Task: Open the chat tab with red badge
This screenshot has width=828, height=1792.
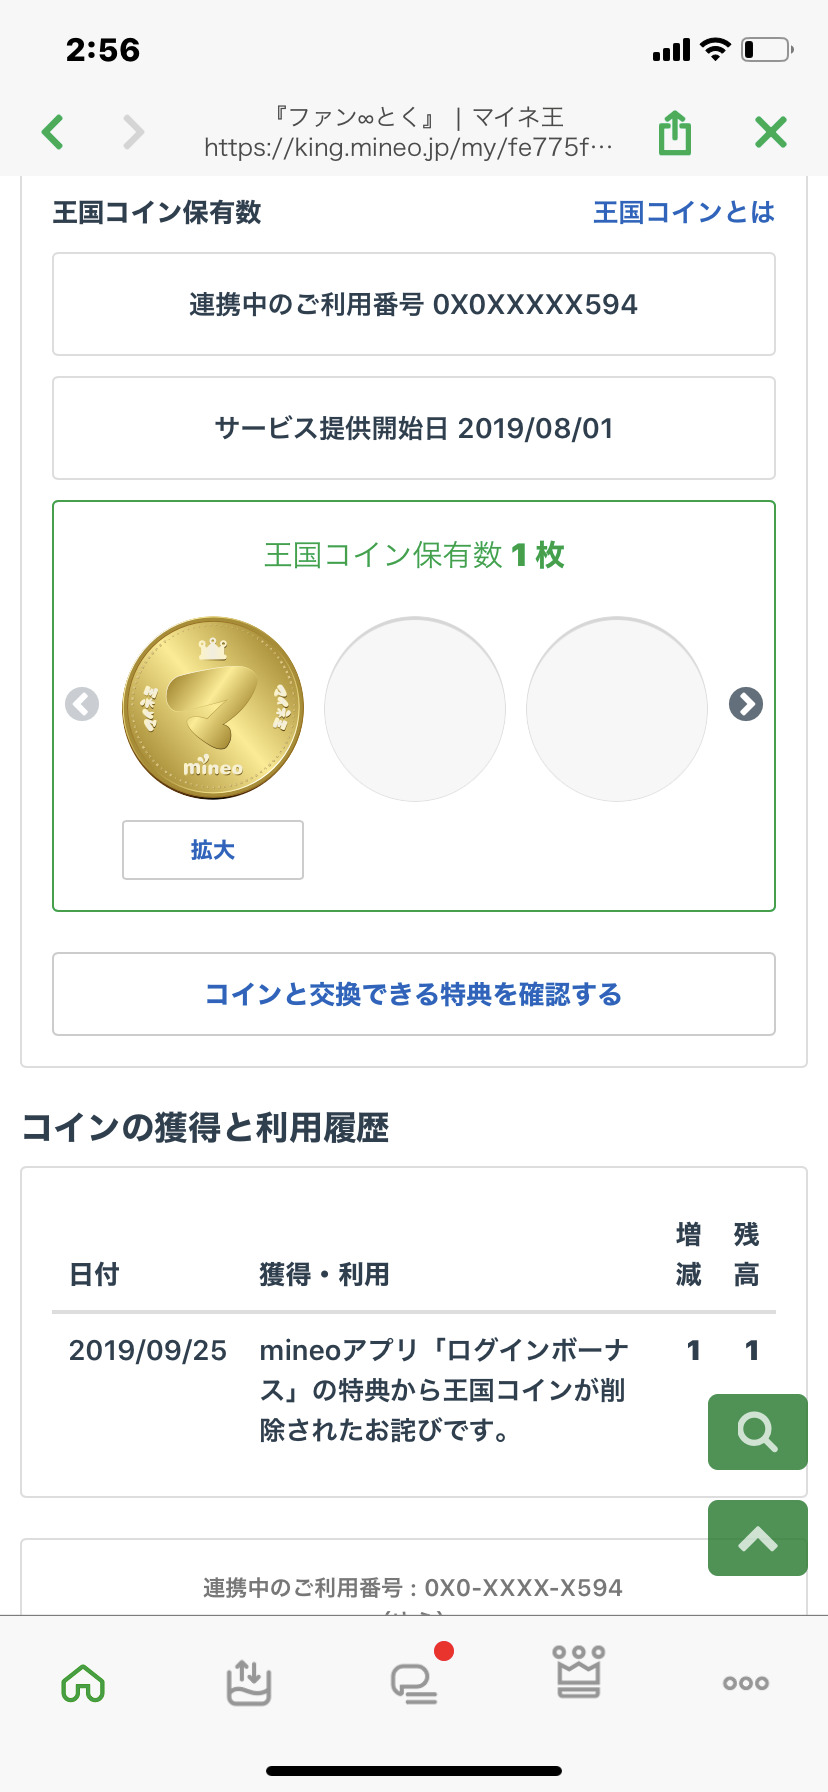Action: pyautogui.click(x=414, y=1683)
